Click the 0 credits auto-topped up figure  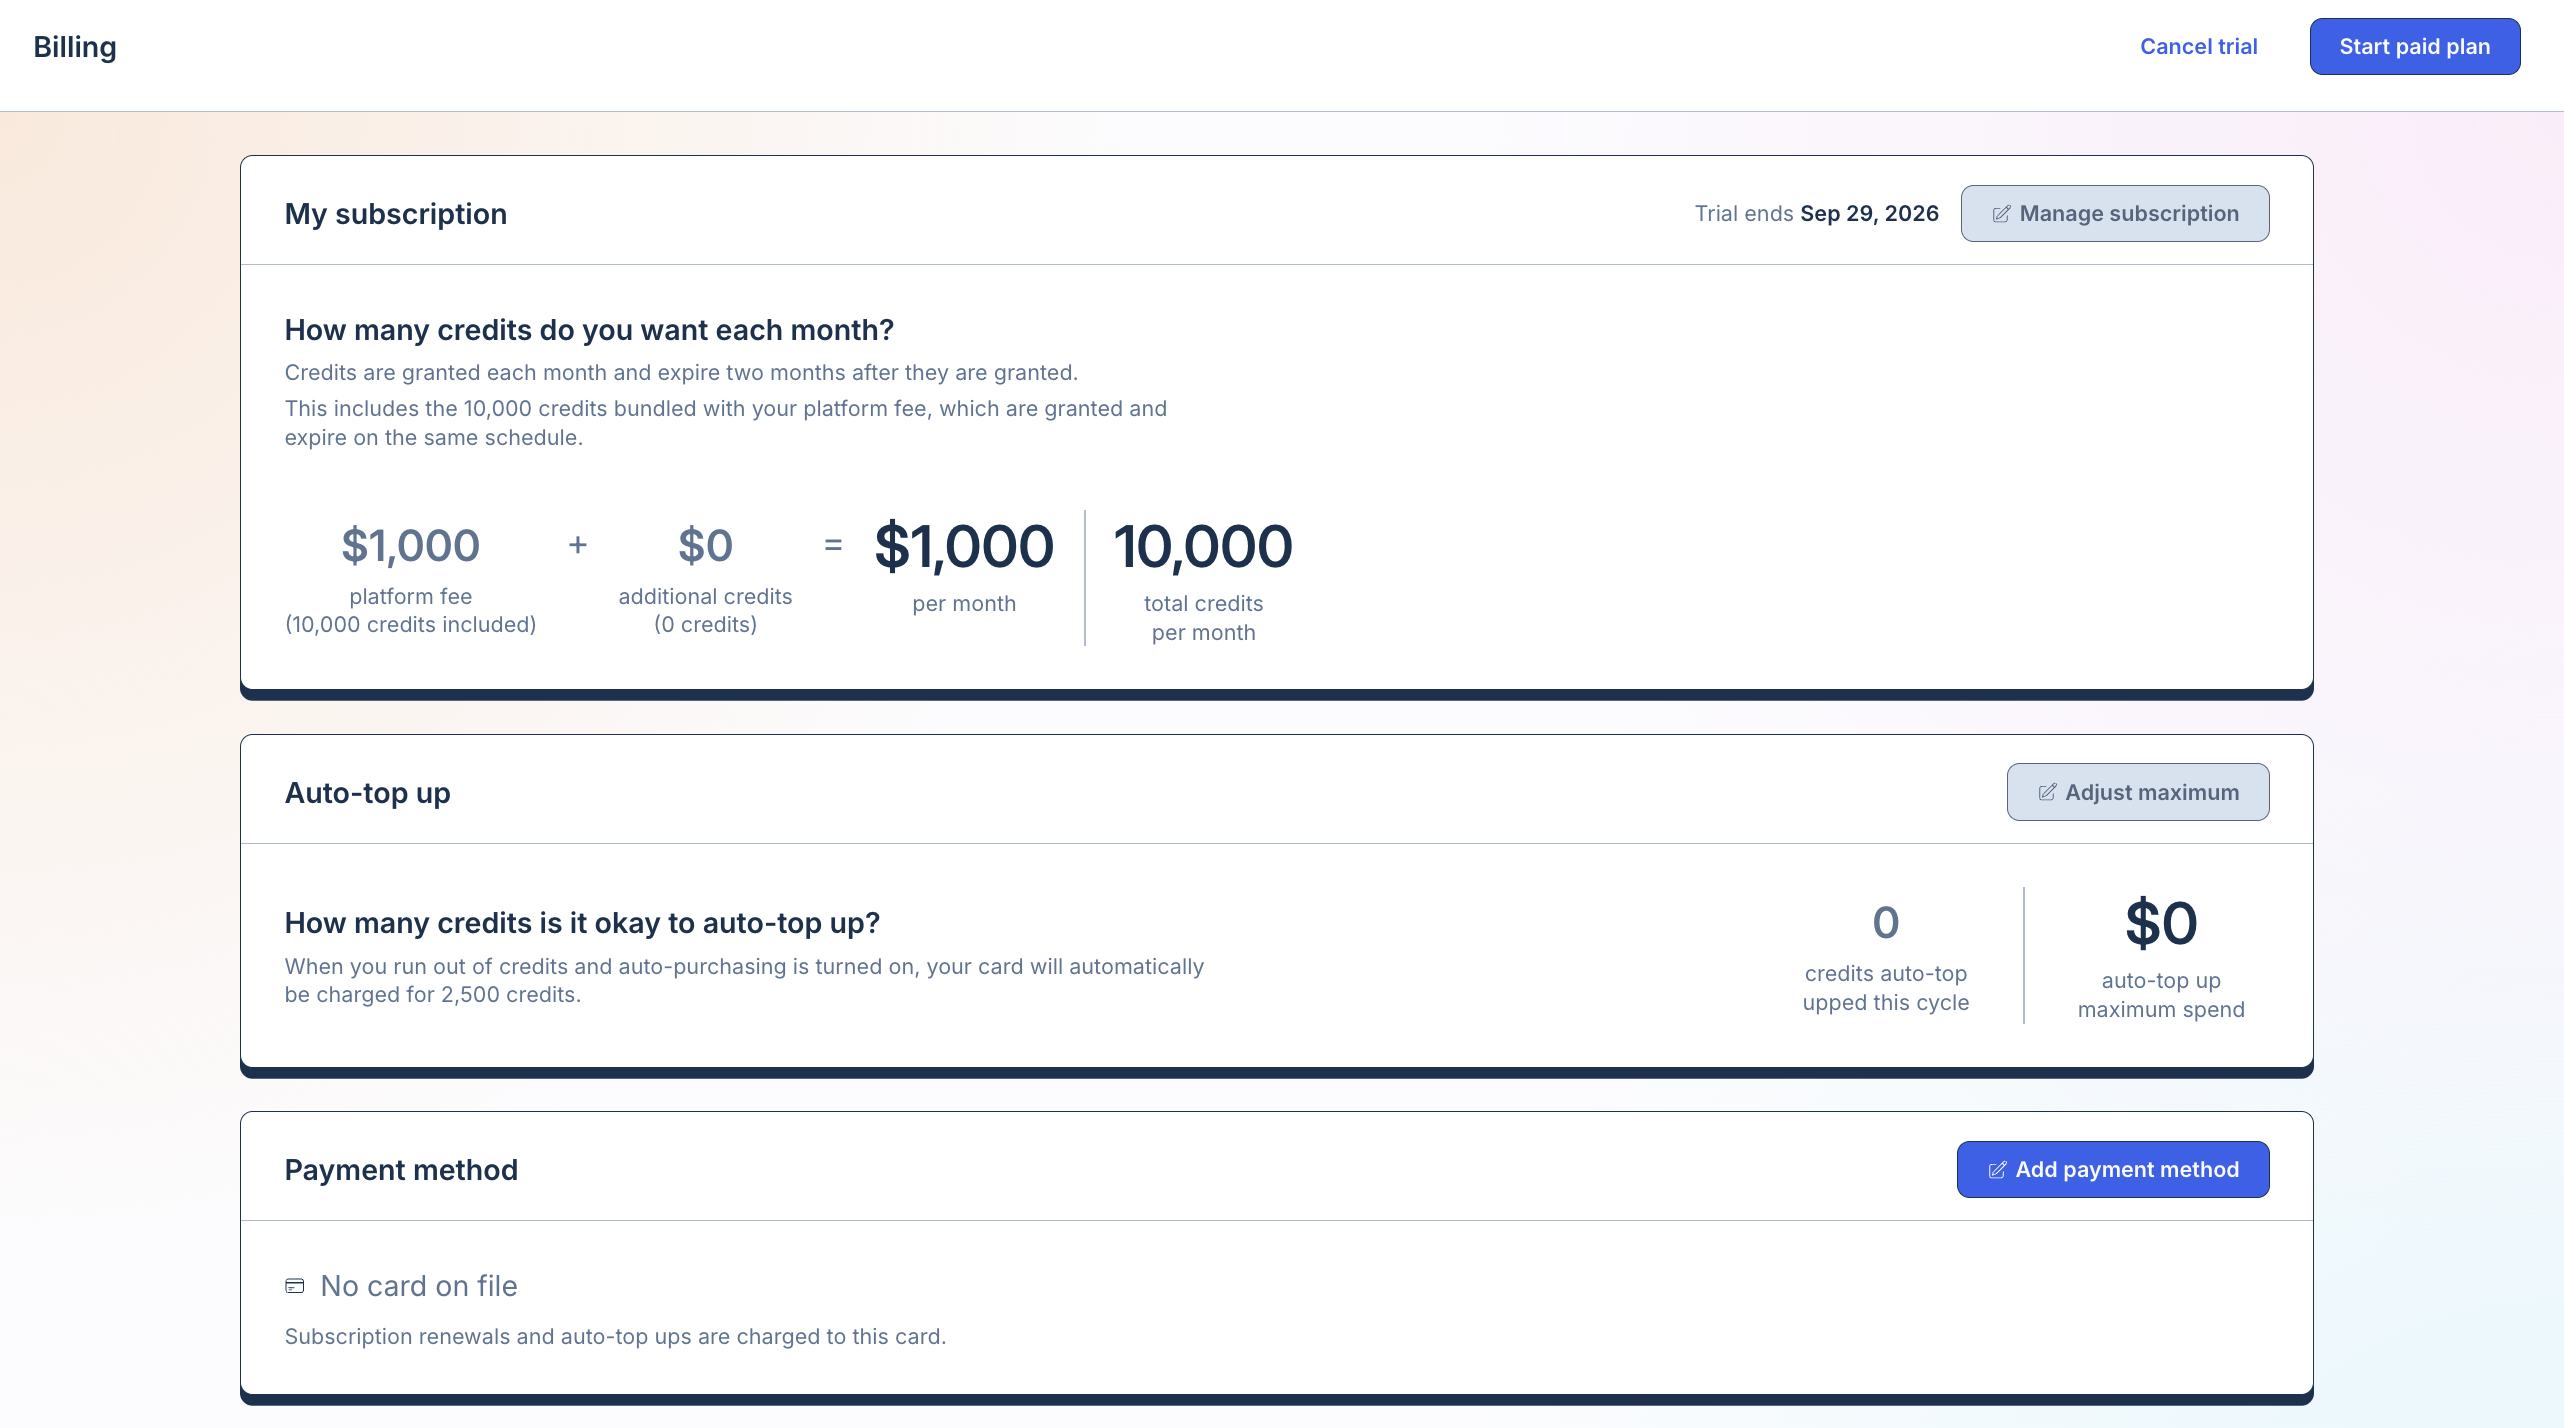1886,923
